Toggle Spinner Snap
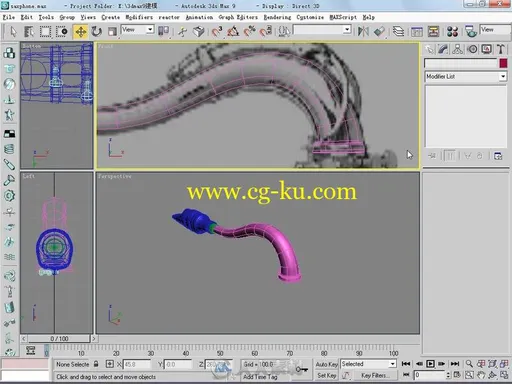 [x=266, y=32]
